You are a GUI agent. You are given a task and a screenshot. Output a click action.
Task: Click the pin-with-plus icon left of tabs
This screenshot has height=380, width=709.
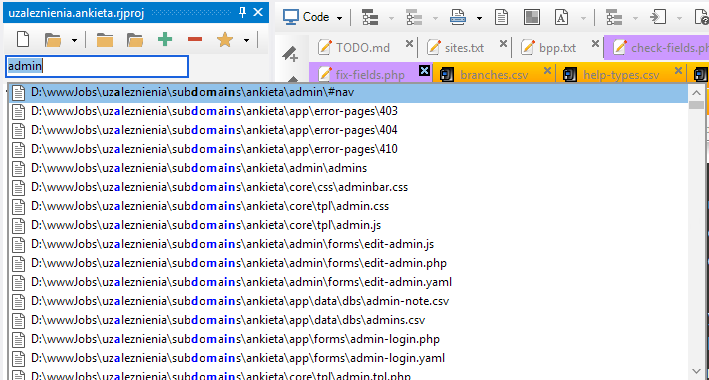(x=290, y=55)
